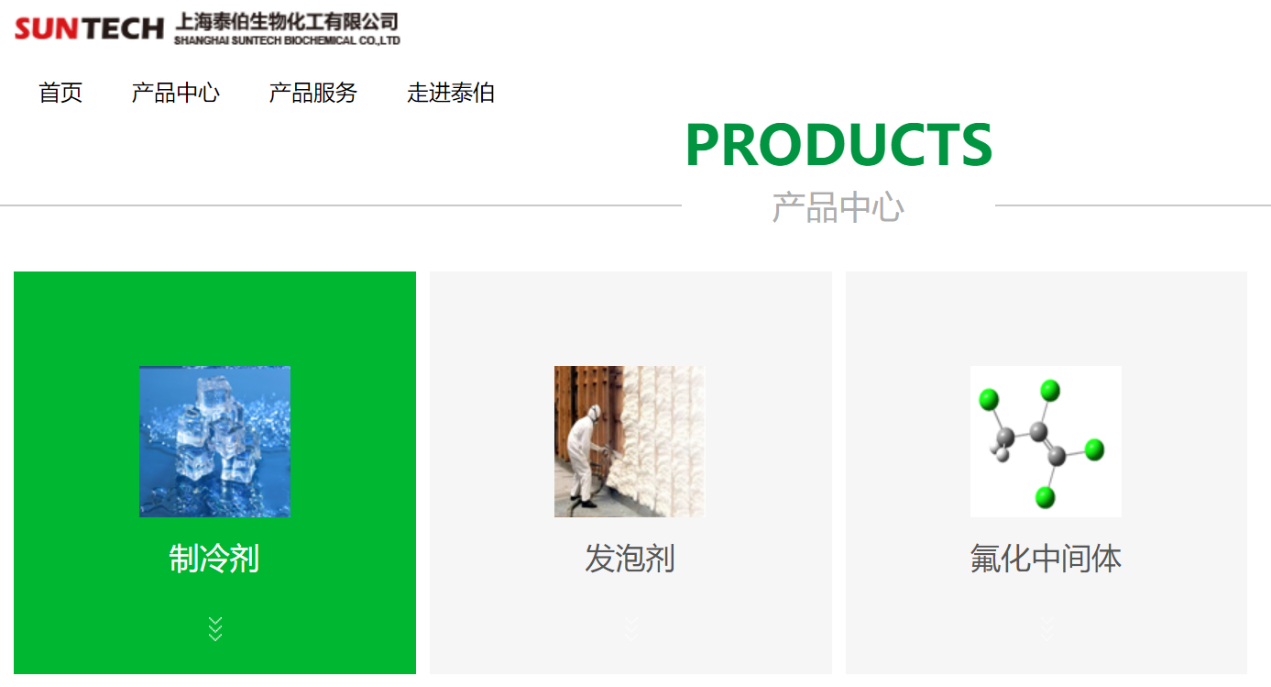Open the 走进泰伯 navigation item
Image resolution: width=1271 pixels, height=687 pixels.
[451, 93]
